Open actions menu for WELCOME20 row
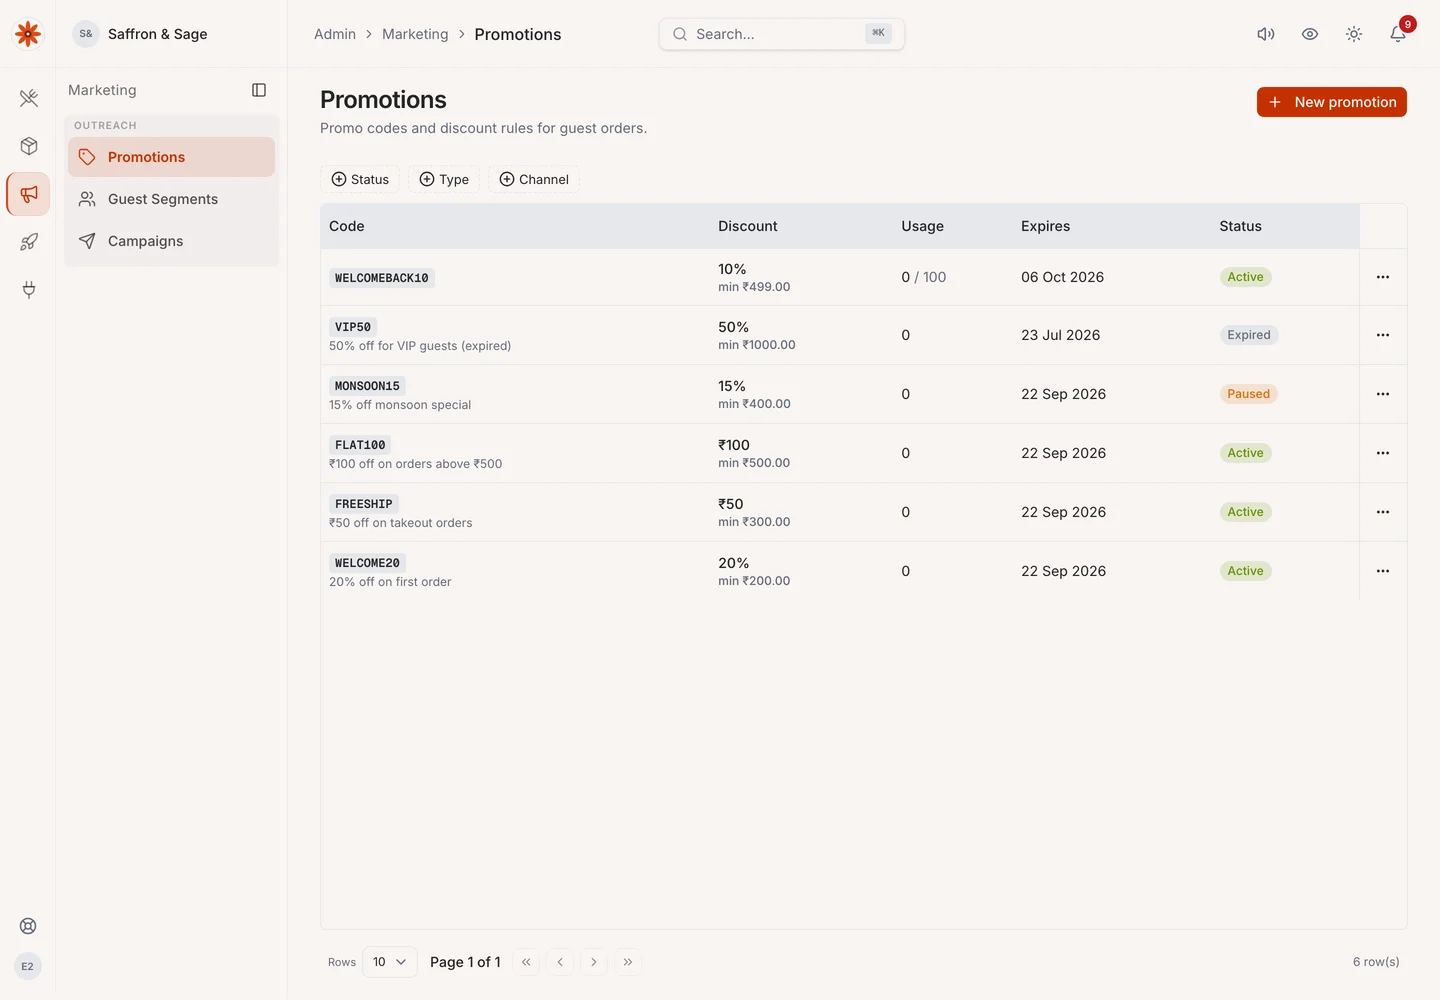1440x1000 pixels. point(1383,571)
